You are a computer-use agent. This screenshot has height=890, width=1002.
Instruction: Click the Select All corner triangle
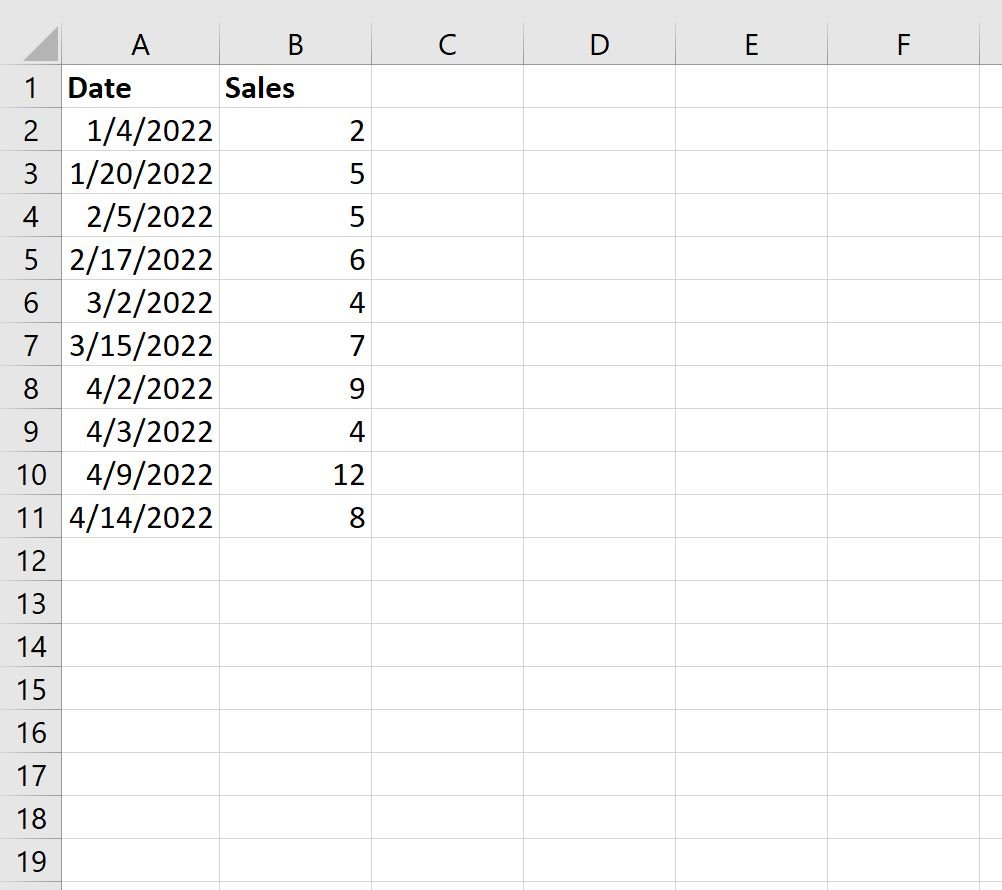(41, 45)
